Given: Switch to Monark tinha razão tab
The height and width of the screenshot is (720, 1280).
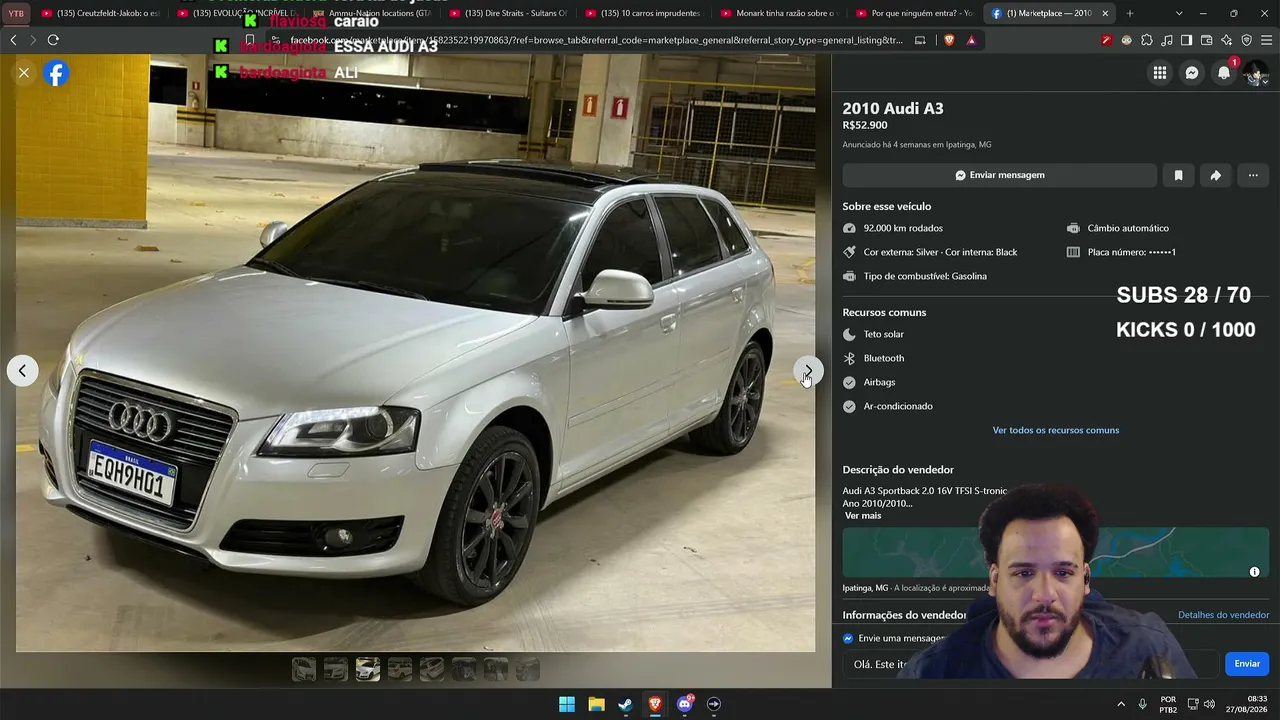Looking at the screenshot, I should [780, 13].
